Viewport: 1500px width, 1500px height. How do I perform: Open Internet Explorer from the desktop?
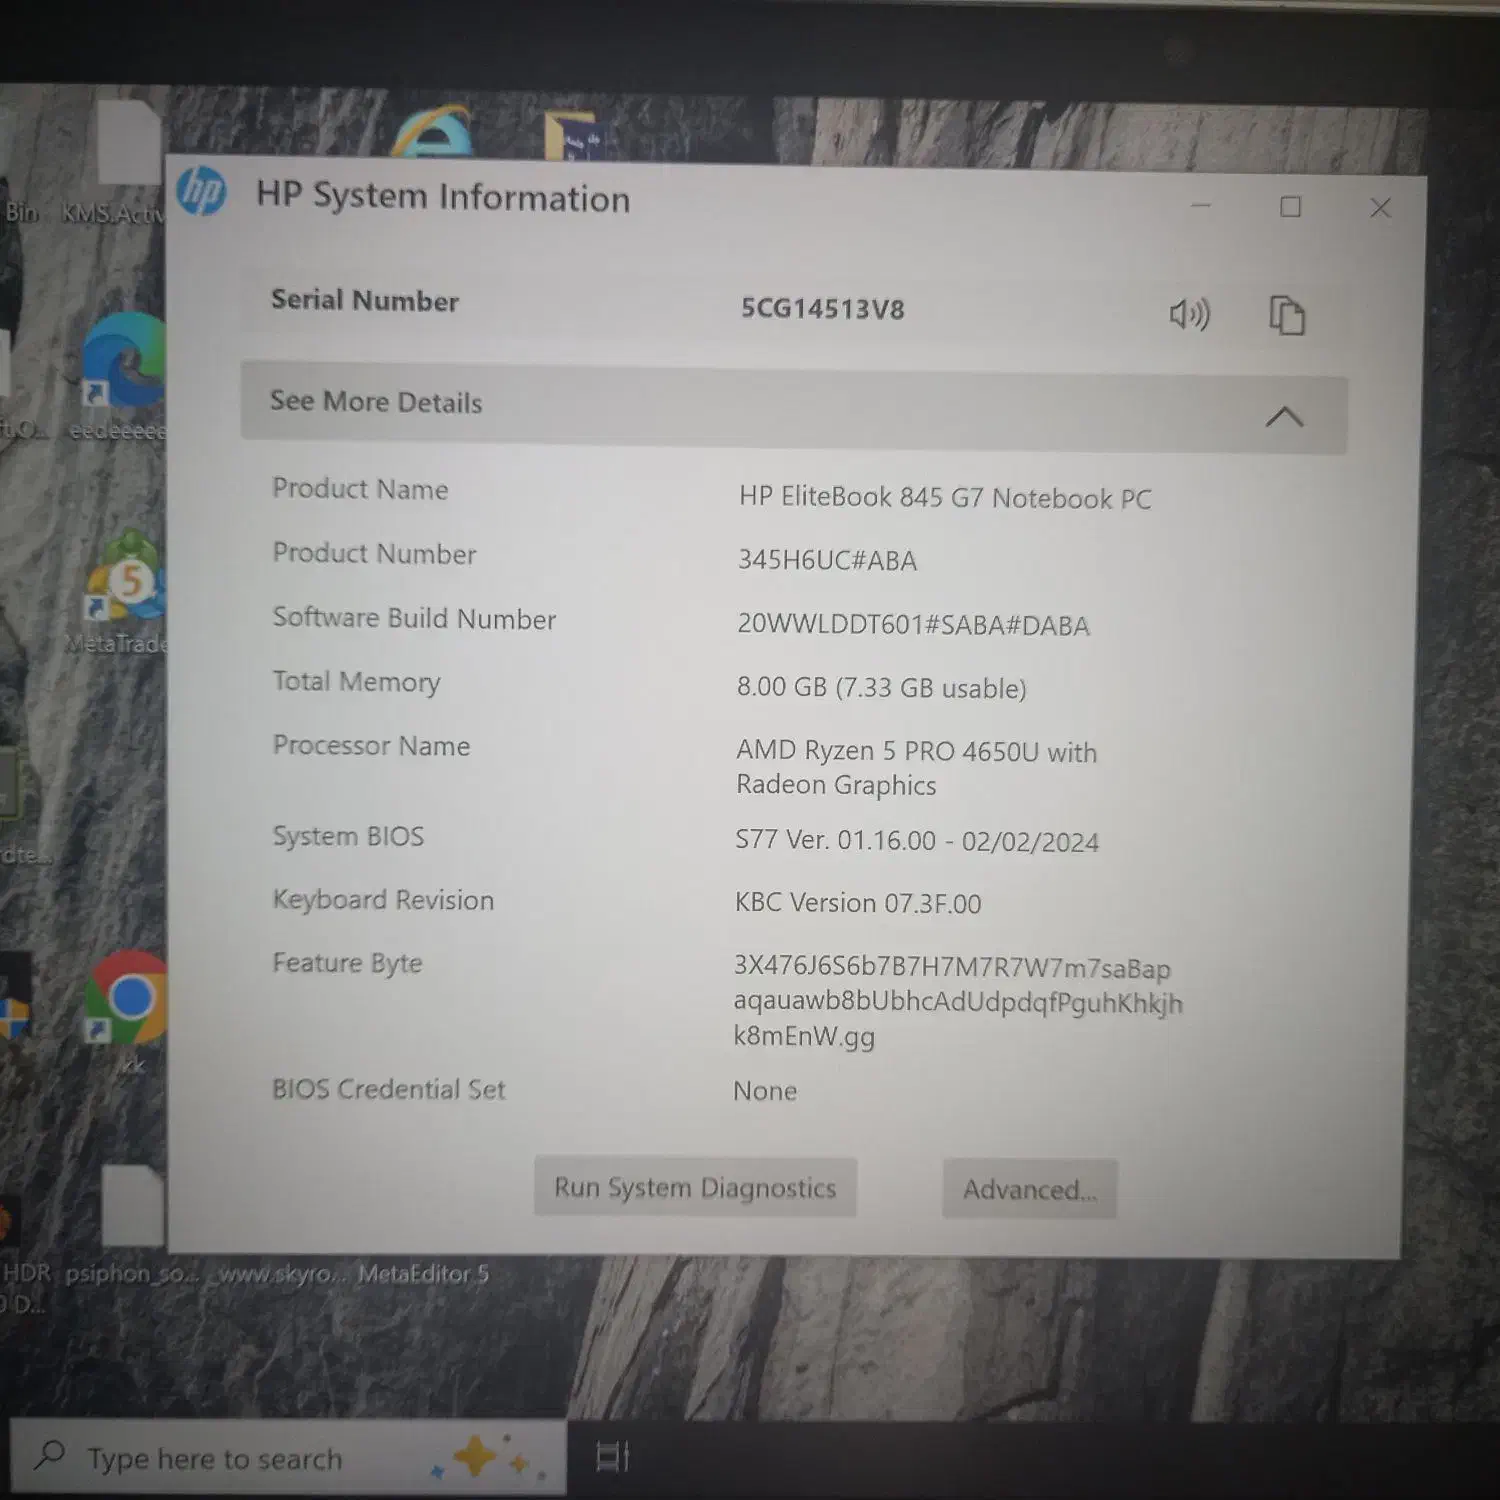[432, 132]
